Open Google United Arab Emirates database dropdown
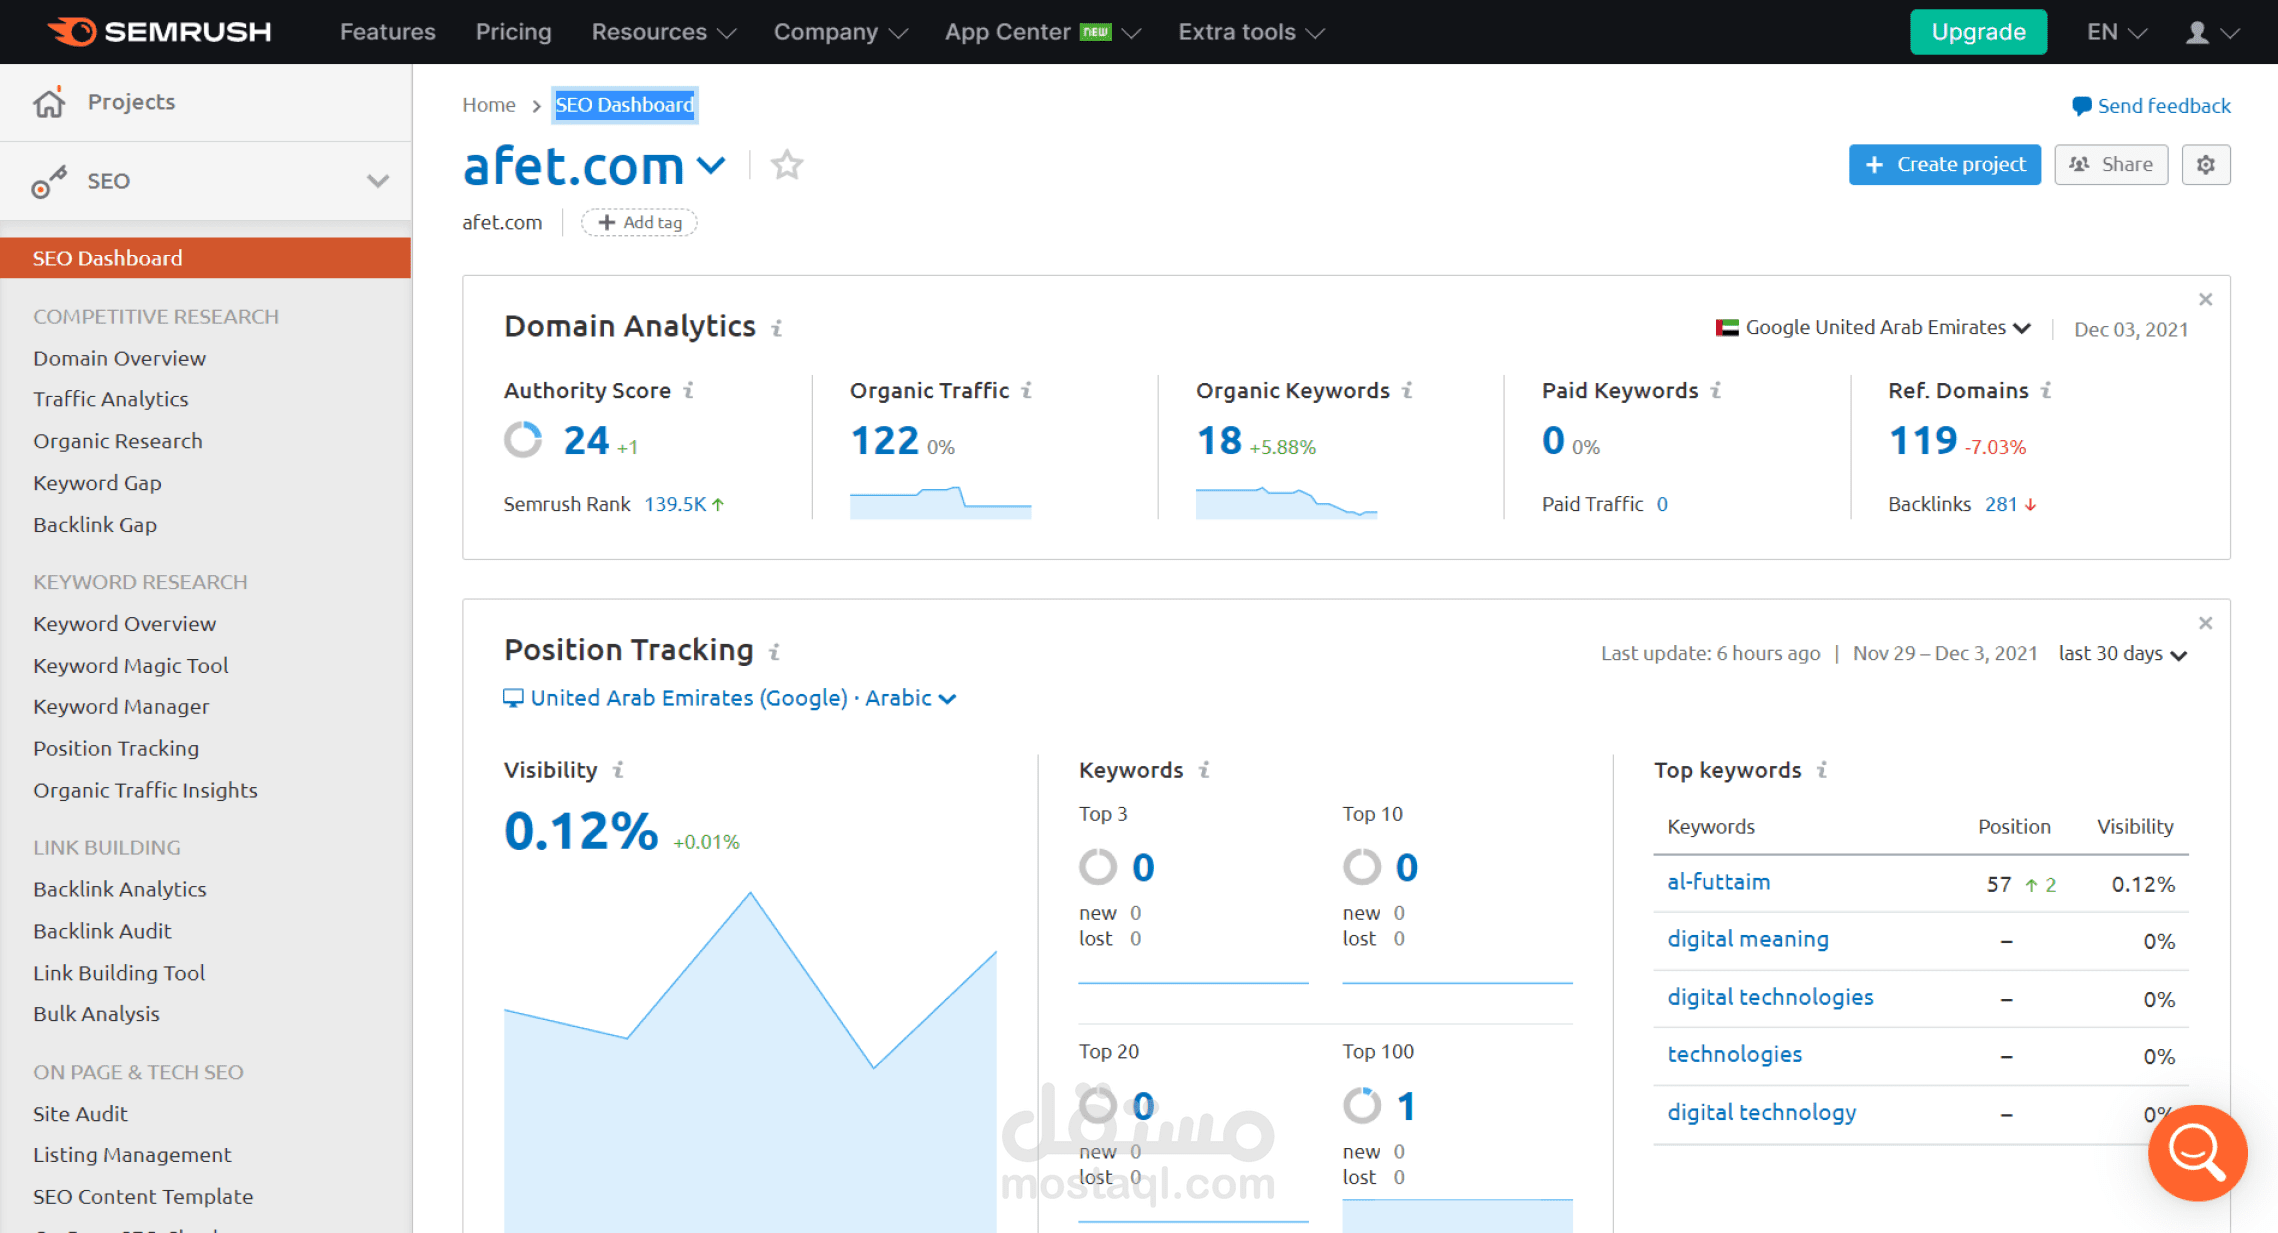The width and height of the screenshot is (2278, 1233). point(1873,328)
